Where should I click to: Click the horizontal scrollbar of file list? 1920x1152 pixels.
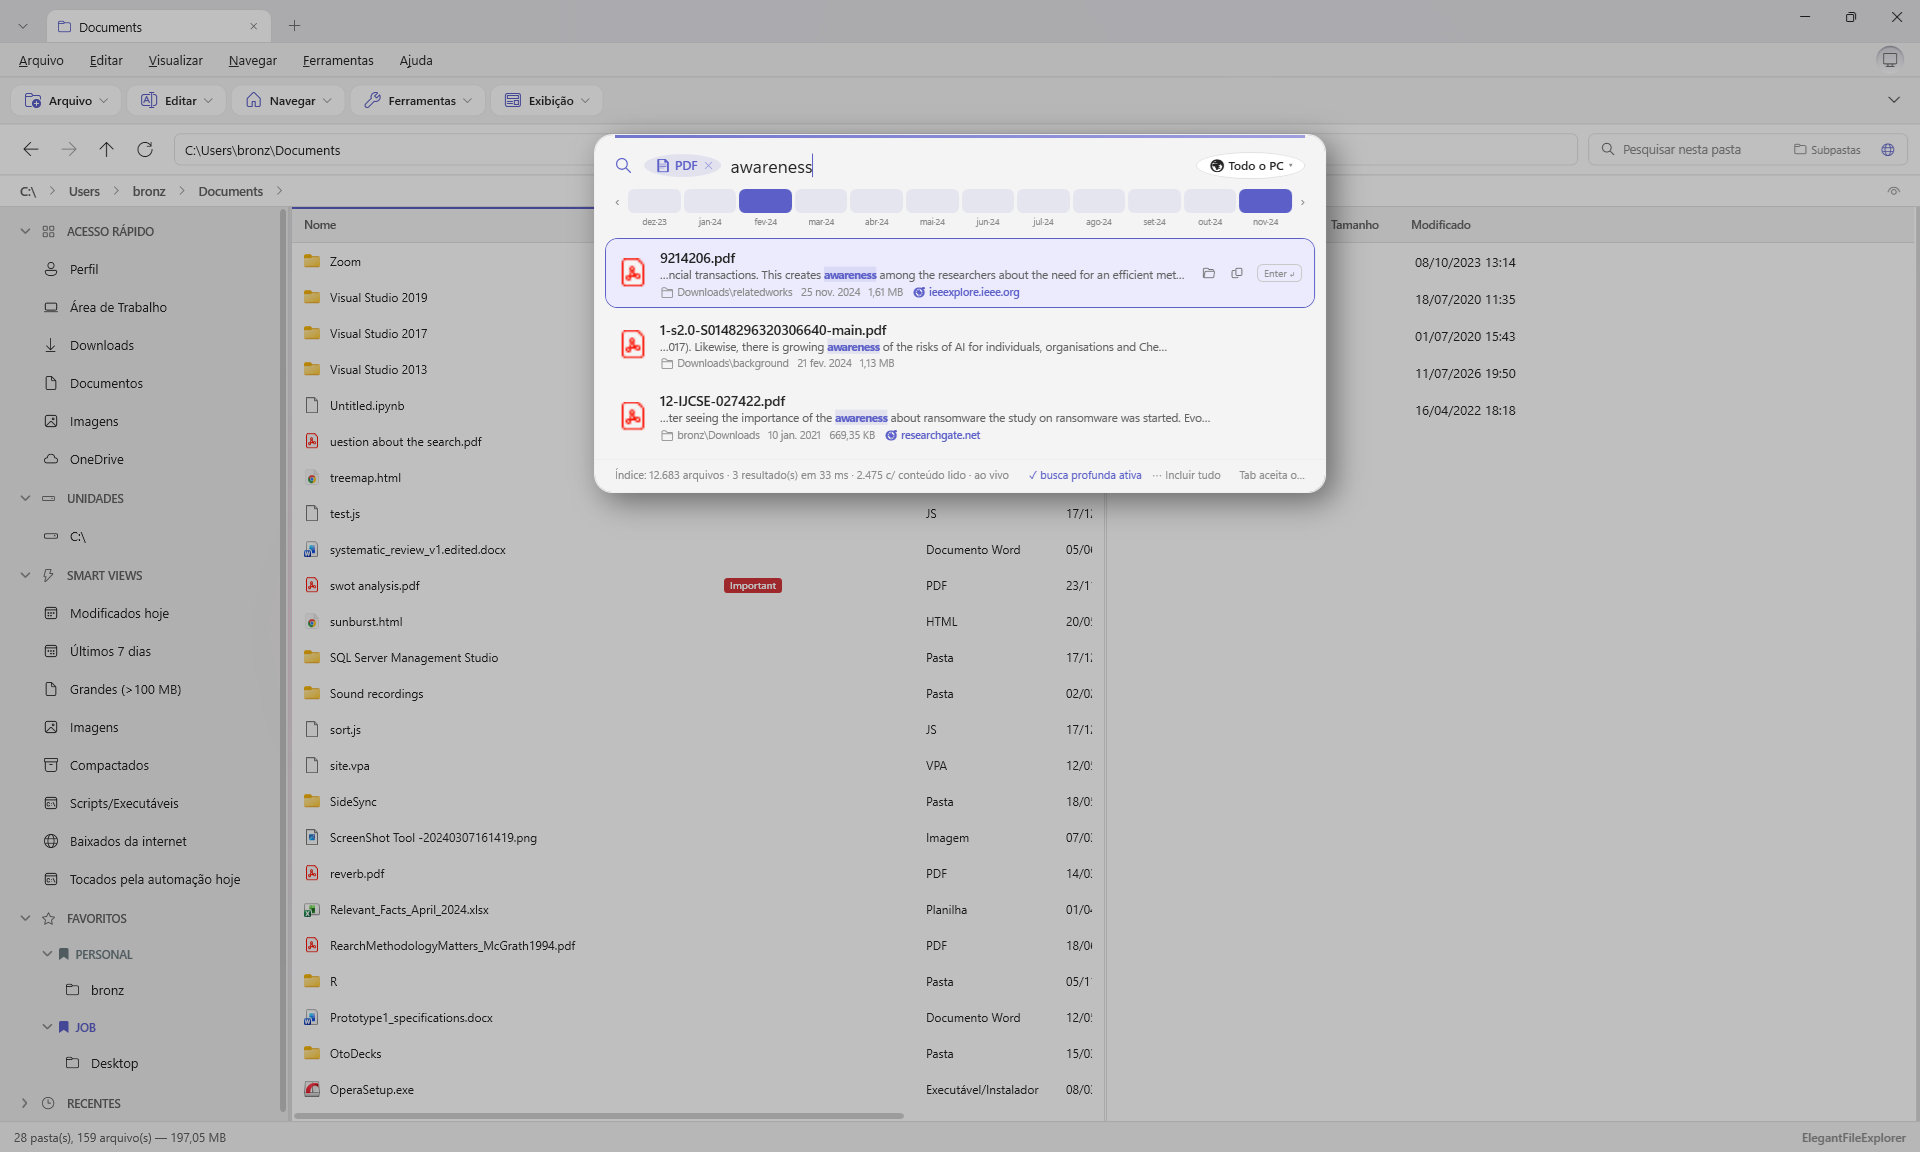pos(598,1115)
